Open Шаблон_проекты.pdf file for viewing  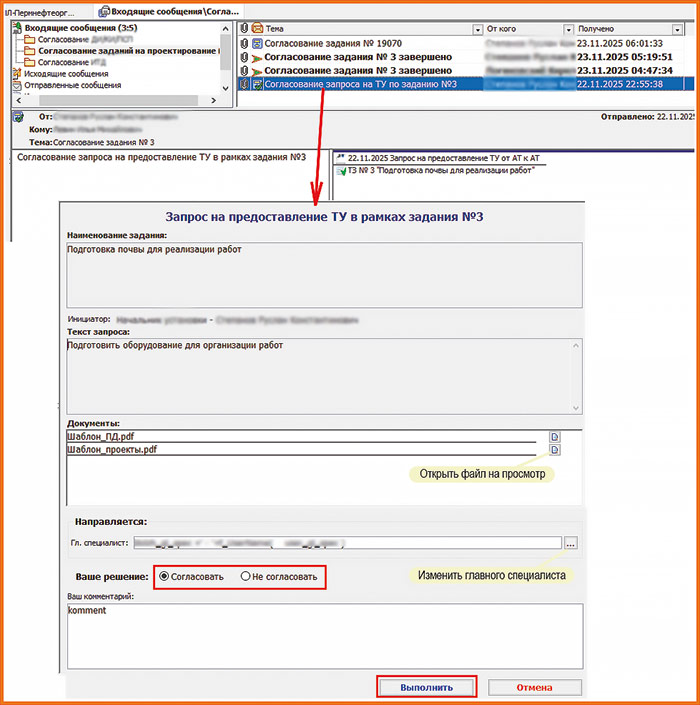point(556,450)
